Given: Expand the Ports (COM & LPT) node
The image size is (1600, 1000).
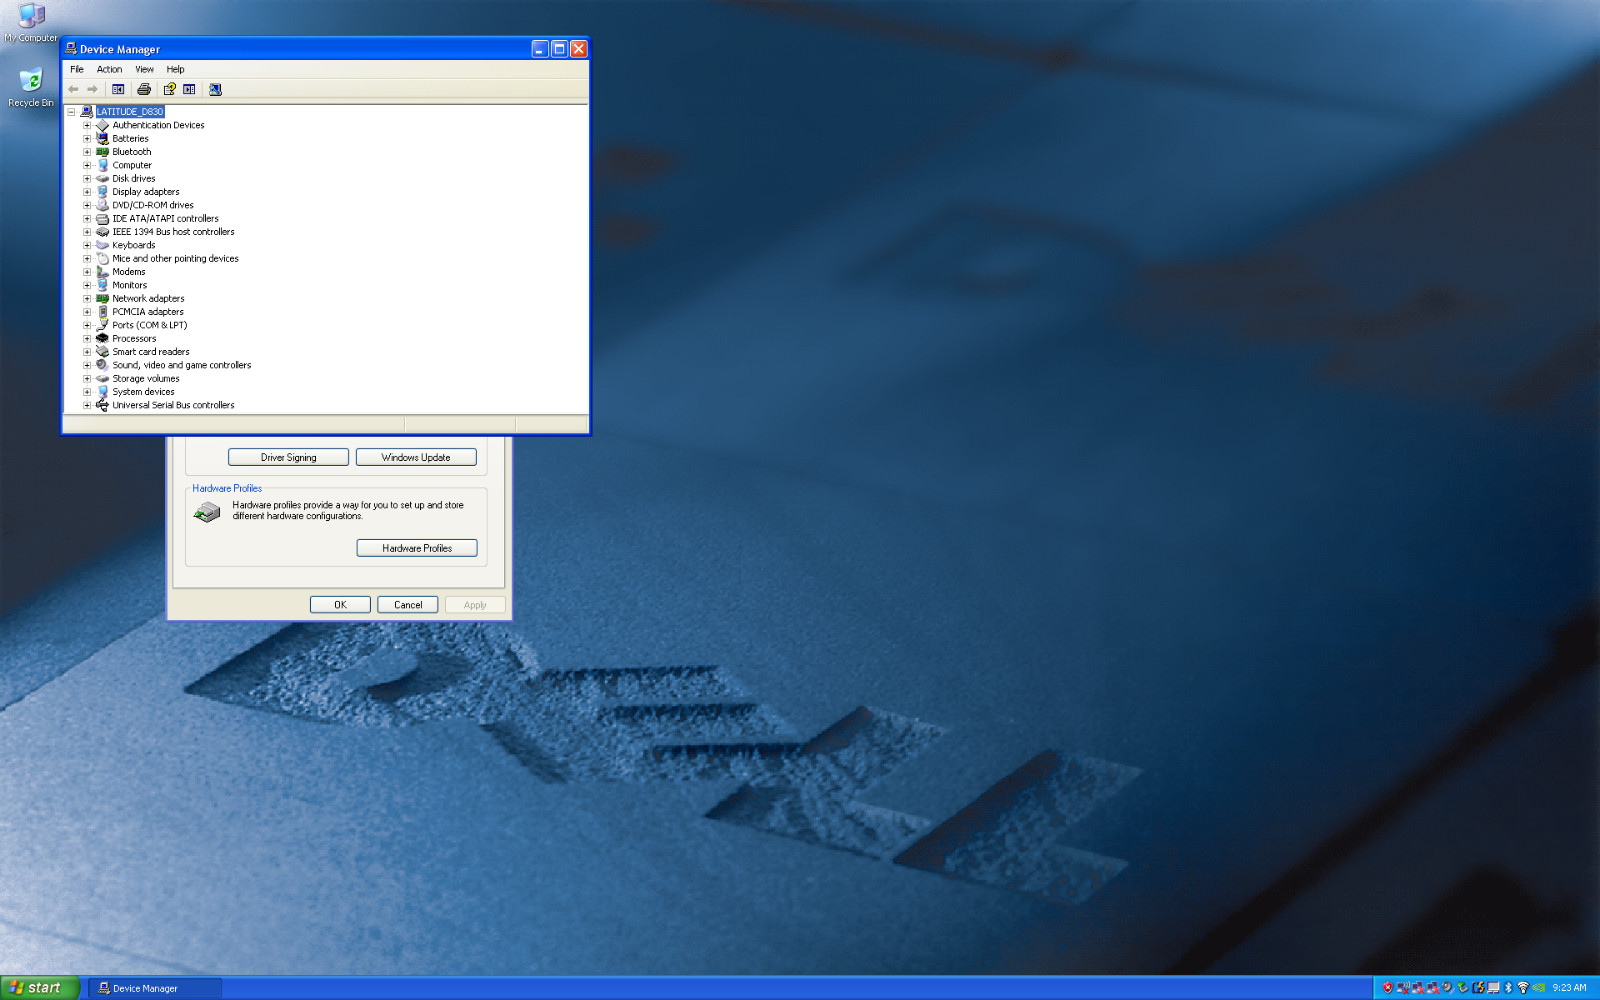Looking at the screenshot, I should click(x=87, y=325).
